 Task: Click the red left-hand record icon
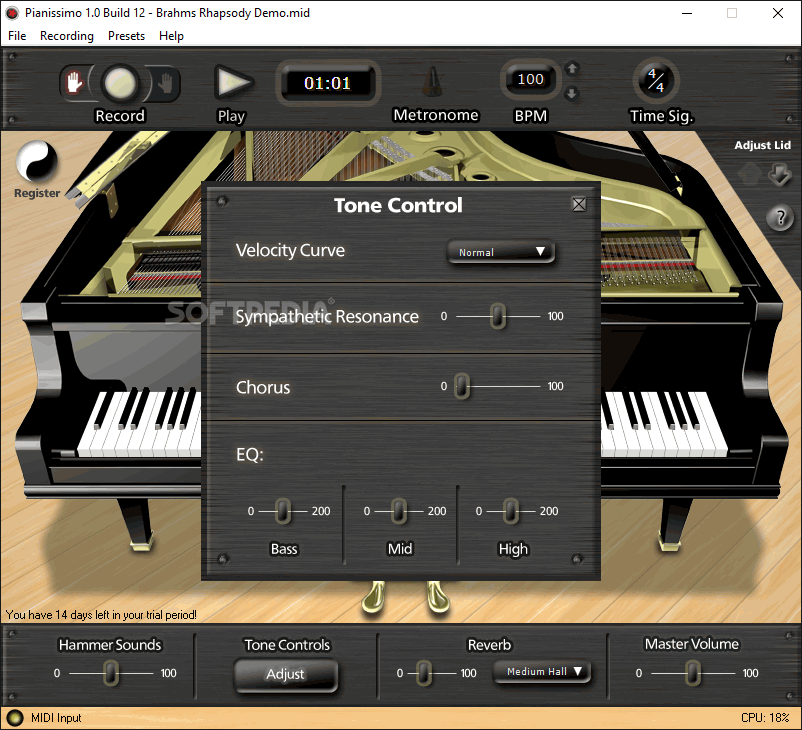pyautogui.click(x=74, y=82)
